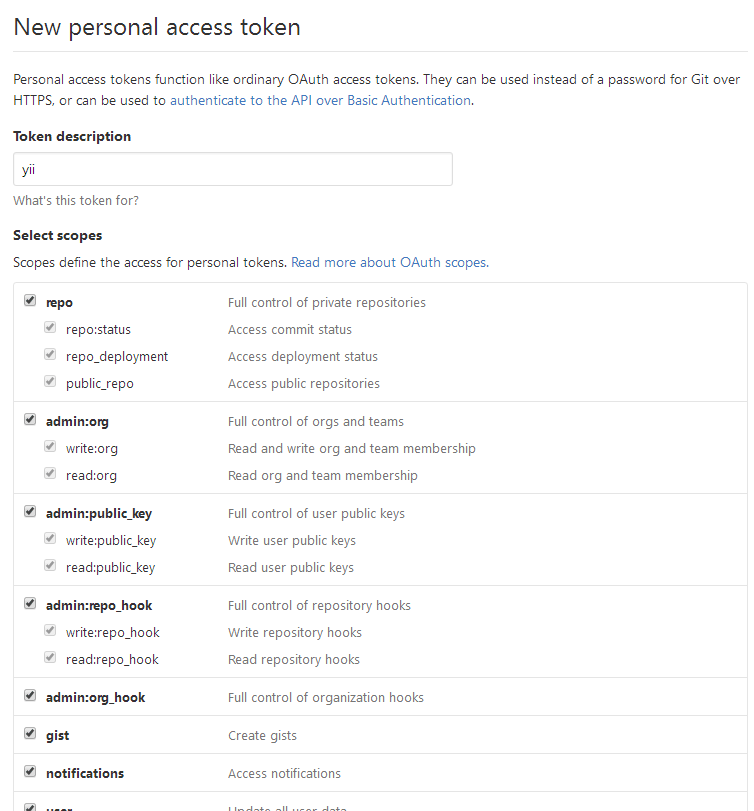Toggle the write:public_key checkbox
Viewport: 754px width, 811px height.
click(50, 539)
